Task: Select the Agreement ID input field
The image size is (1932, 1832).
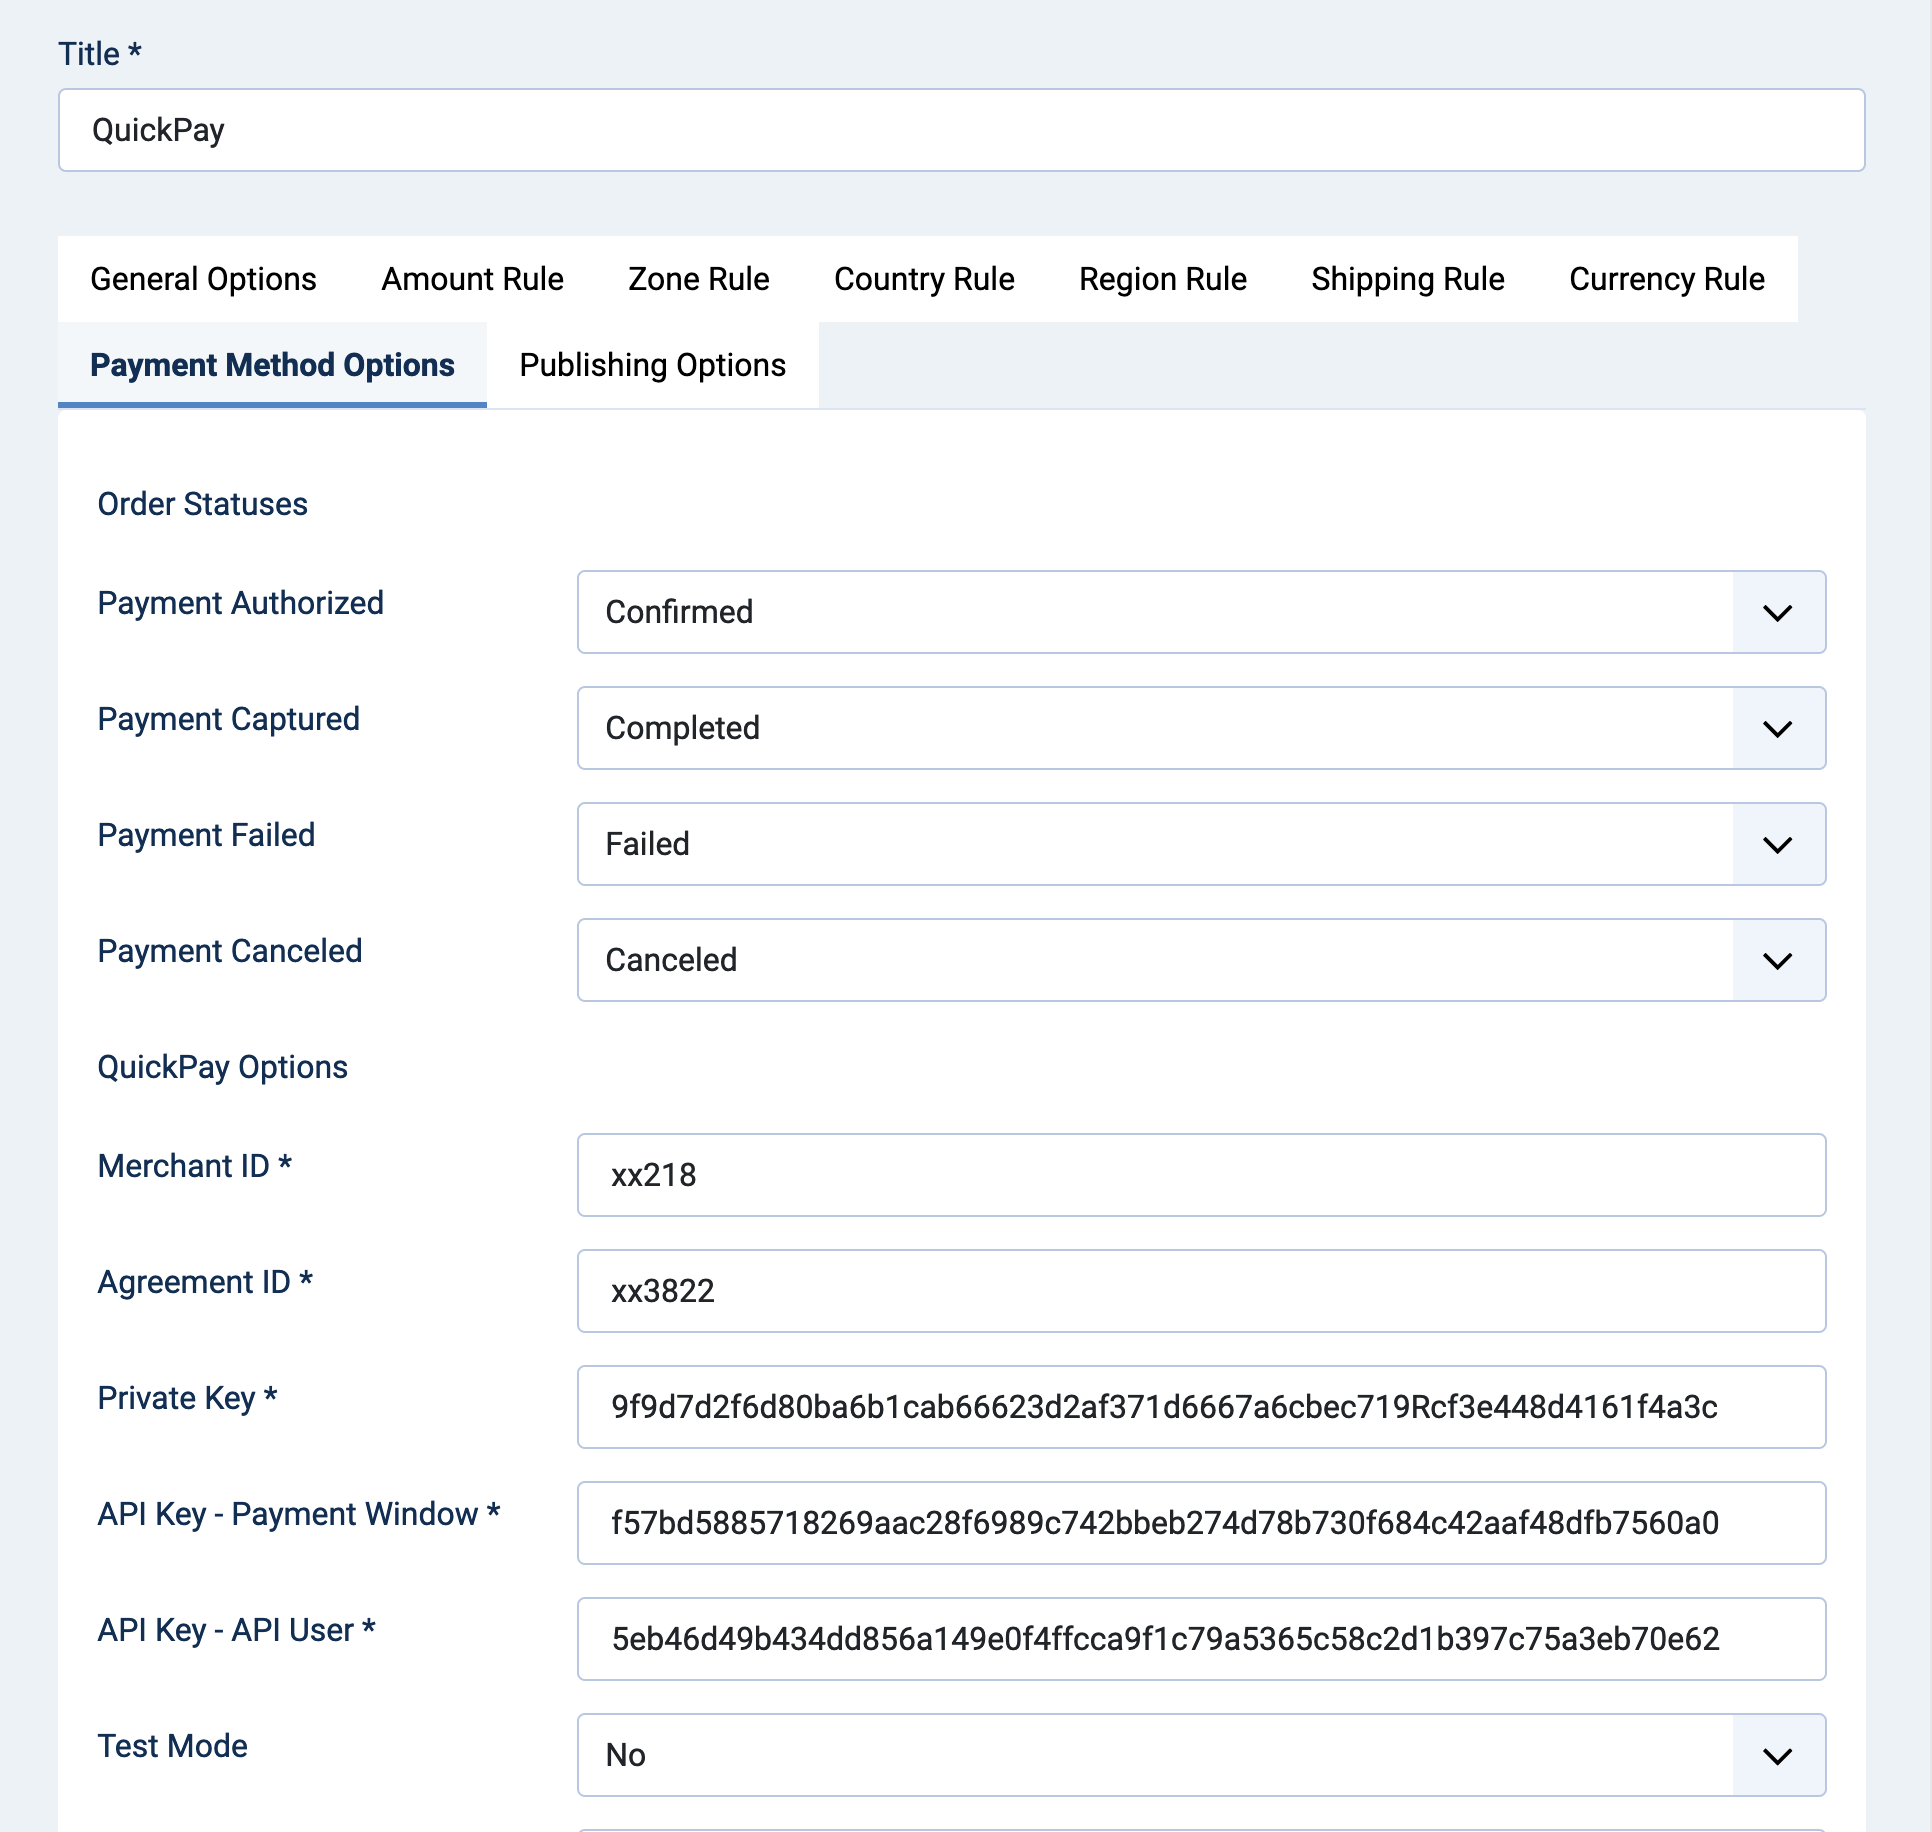Action: click(1200, 1291)
